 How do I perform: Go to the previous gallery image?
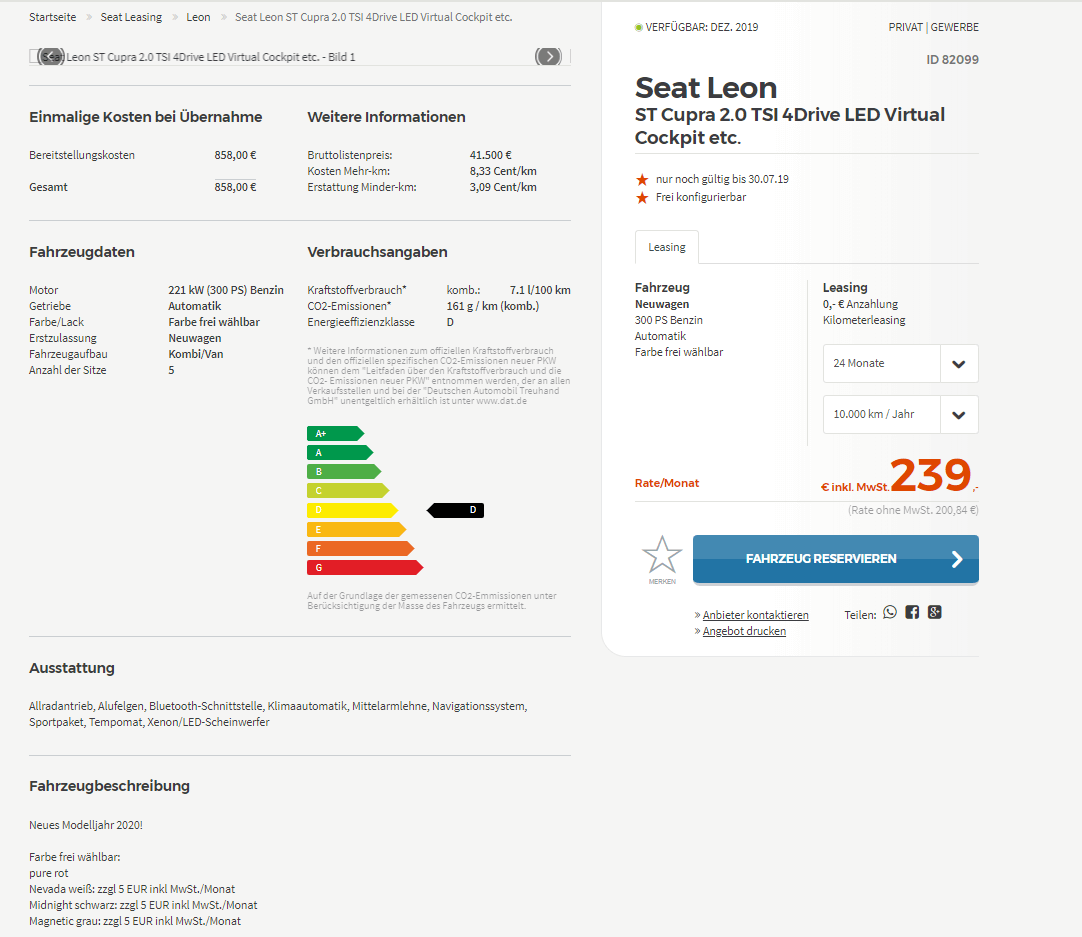[51, 57]
